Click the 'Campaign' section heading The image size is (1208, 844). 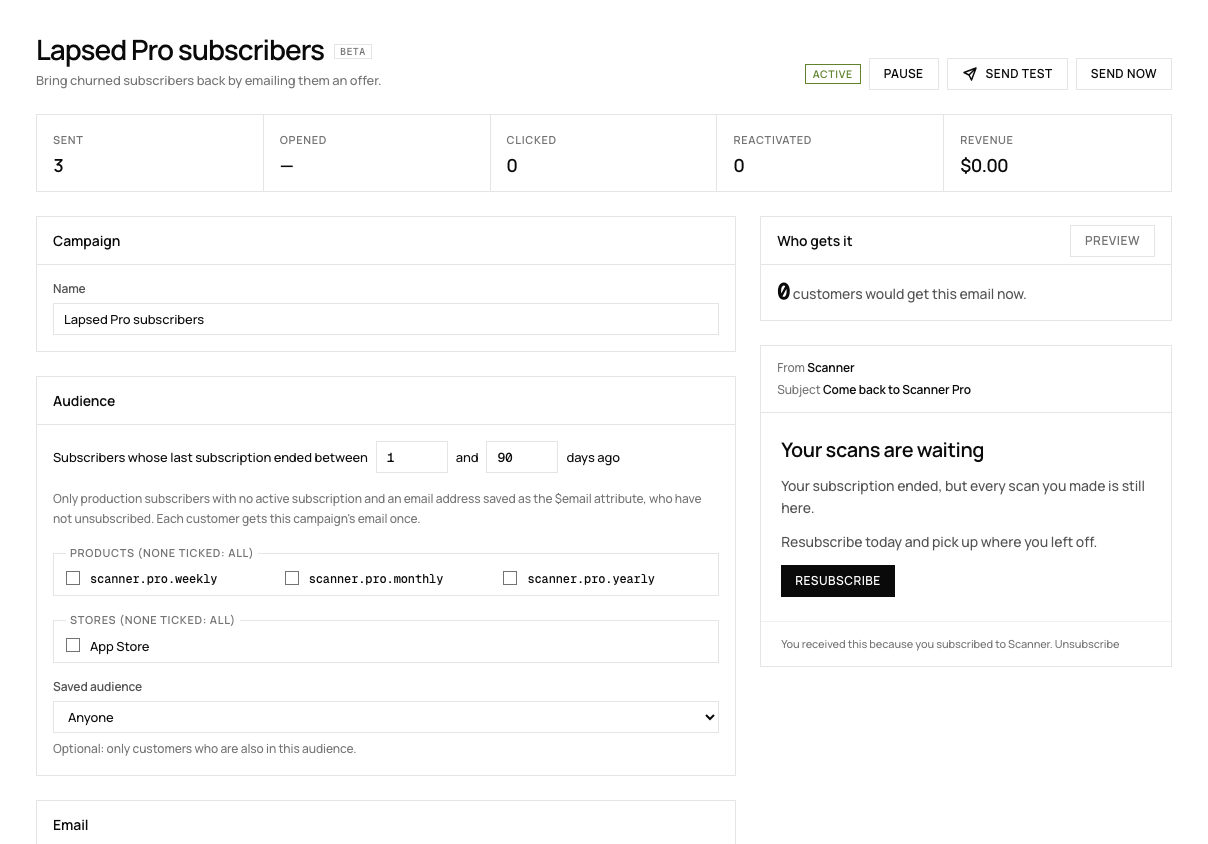(86, 241)
